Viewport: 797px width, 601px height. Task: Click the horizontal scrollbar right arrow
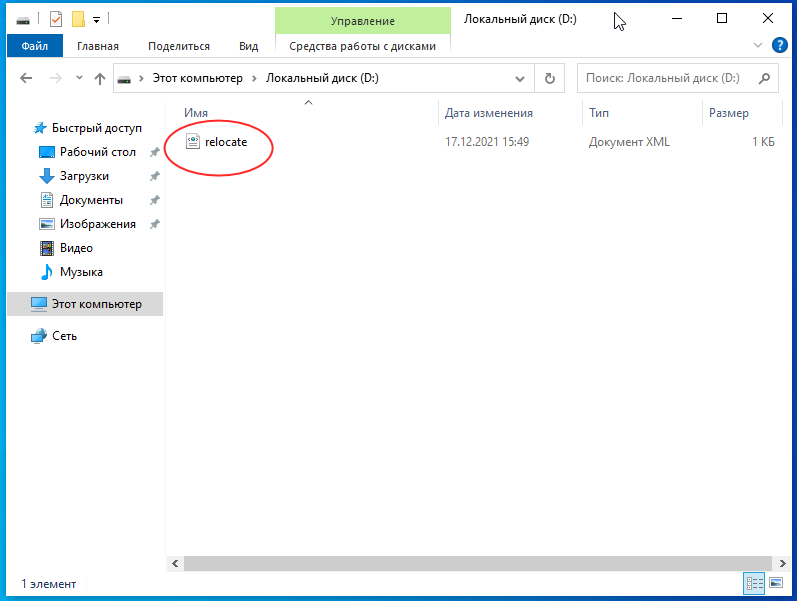[x=782, y=563]
